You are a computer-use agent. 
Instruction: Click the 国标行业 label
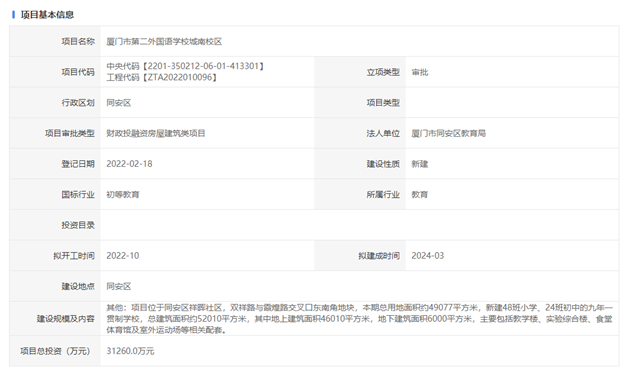coord(78,194)
